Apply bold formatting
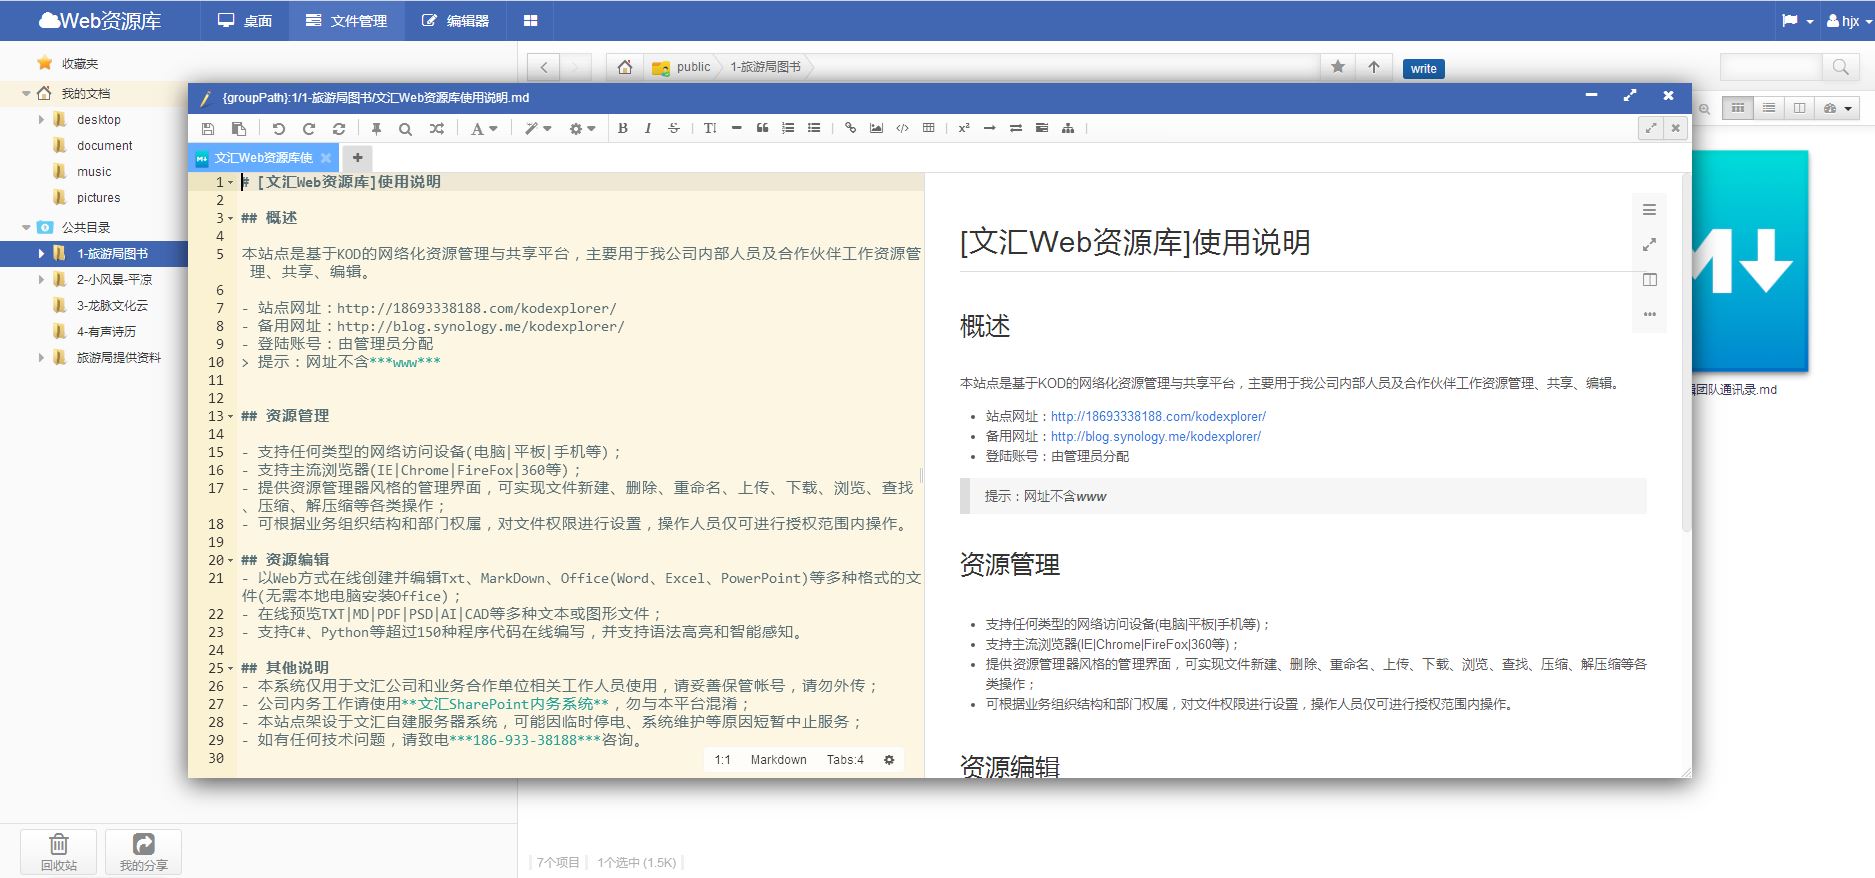This screenshot has width=1875, height=878. [x=623, y=128]
